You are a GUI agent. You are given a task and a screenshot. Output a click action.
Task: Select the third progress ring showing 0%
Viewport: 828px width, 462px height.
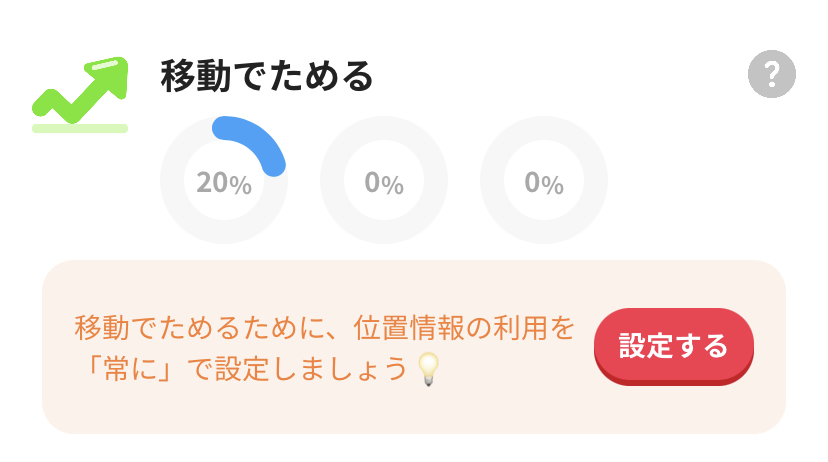point(544,180)
